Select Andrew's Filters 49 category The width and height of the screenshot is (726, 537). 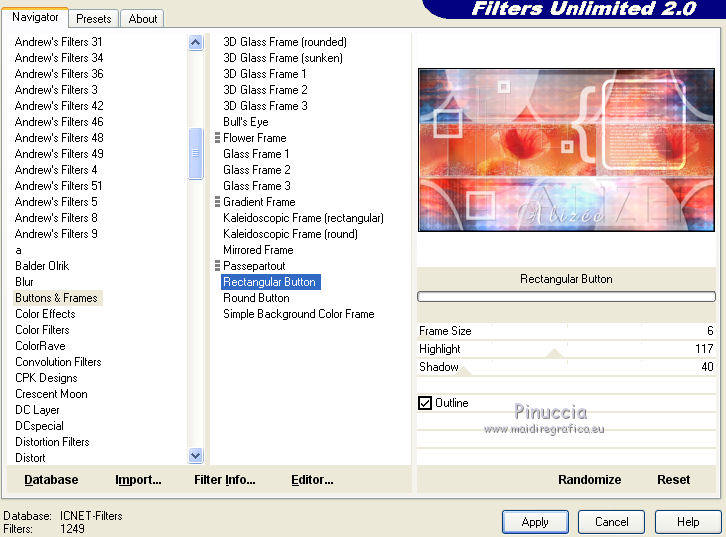[59, 154]
